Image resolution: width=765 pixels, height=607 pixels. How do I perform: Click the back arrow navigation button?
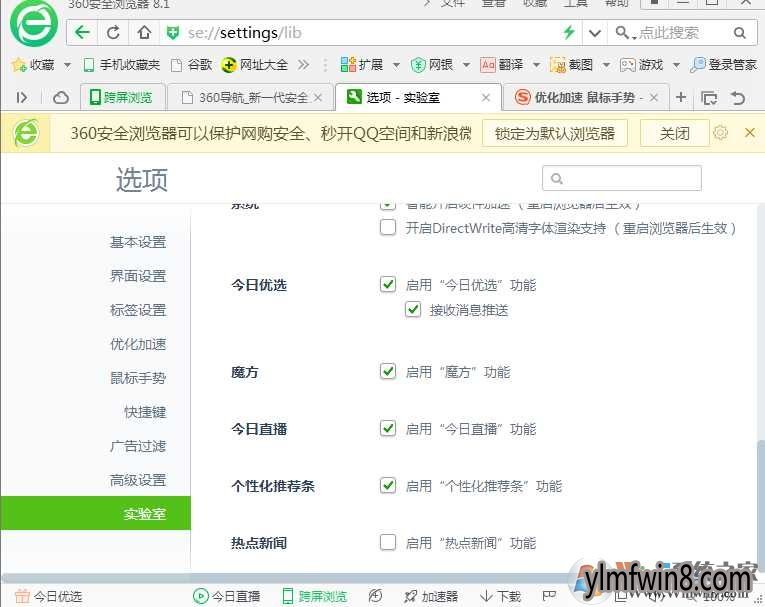(x=82, y=33)
